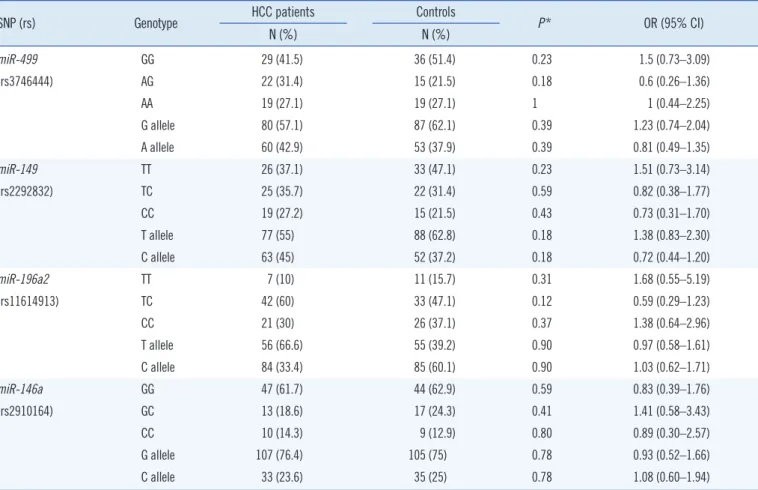Click controls value 11 (15.7)
Viewport: 758px width, 490px height.
pyautogui.click(x=435, y=279)
